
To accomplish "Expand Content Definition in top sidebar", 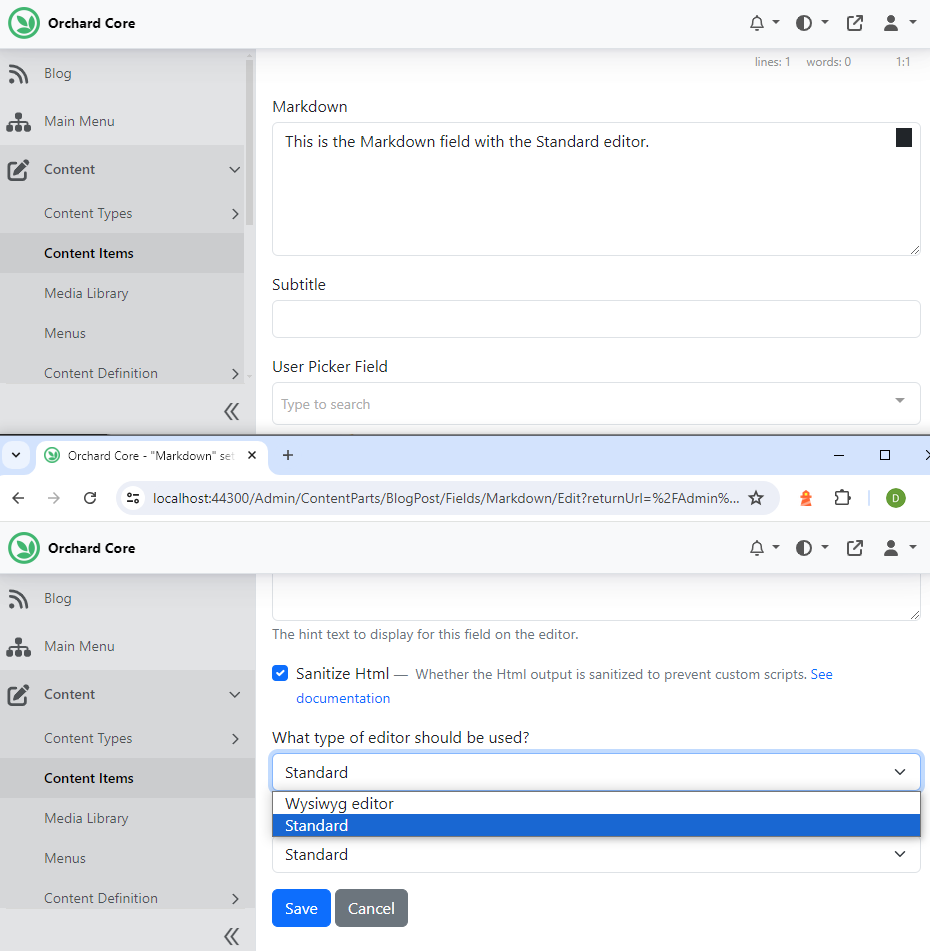I will click(235, 374).
